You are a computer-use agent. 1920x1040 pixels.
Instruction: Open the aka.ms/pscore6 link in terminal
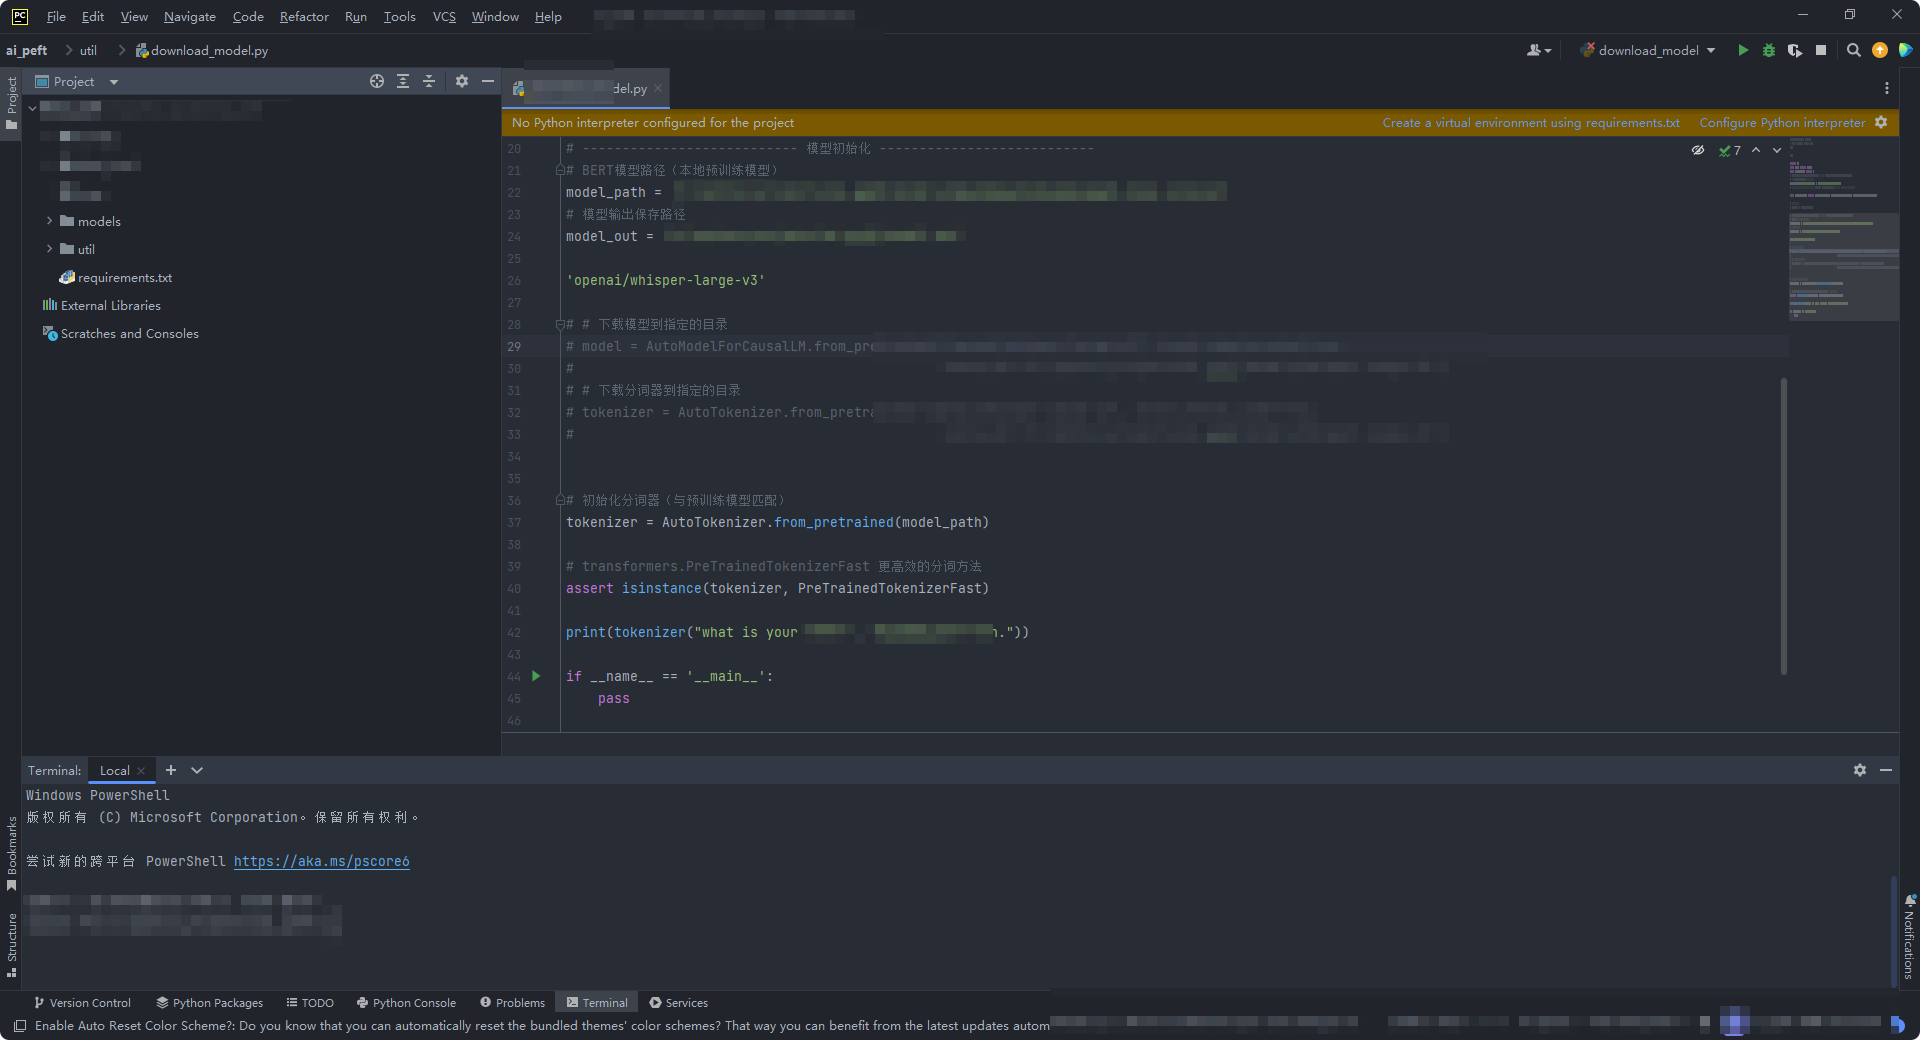(x=321, y=861)
